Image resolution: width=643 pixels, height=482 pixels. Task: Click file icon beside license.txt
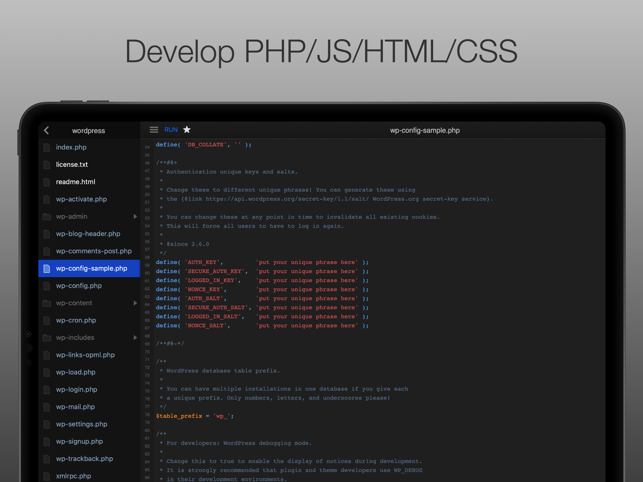[x=47, y=164]
